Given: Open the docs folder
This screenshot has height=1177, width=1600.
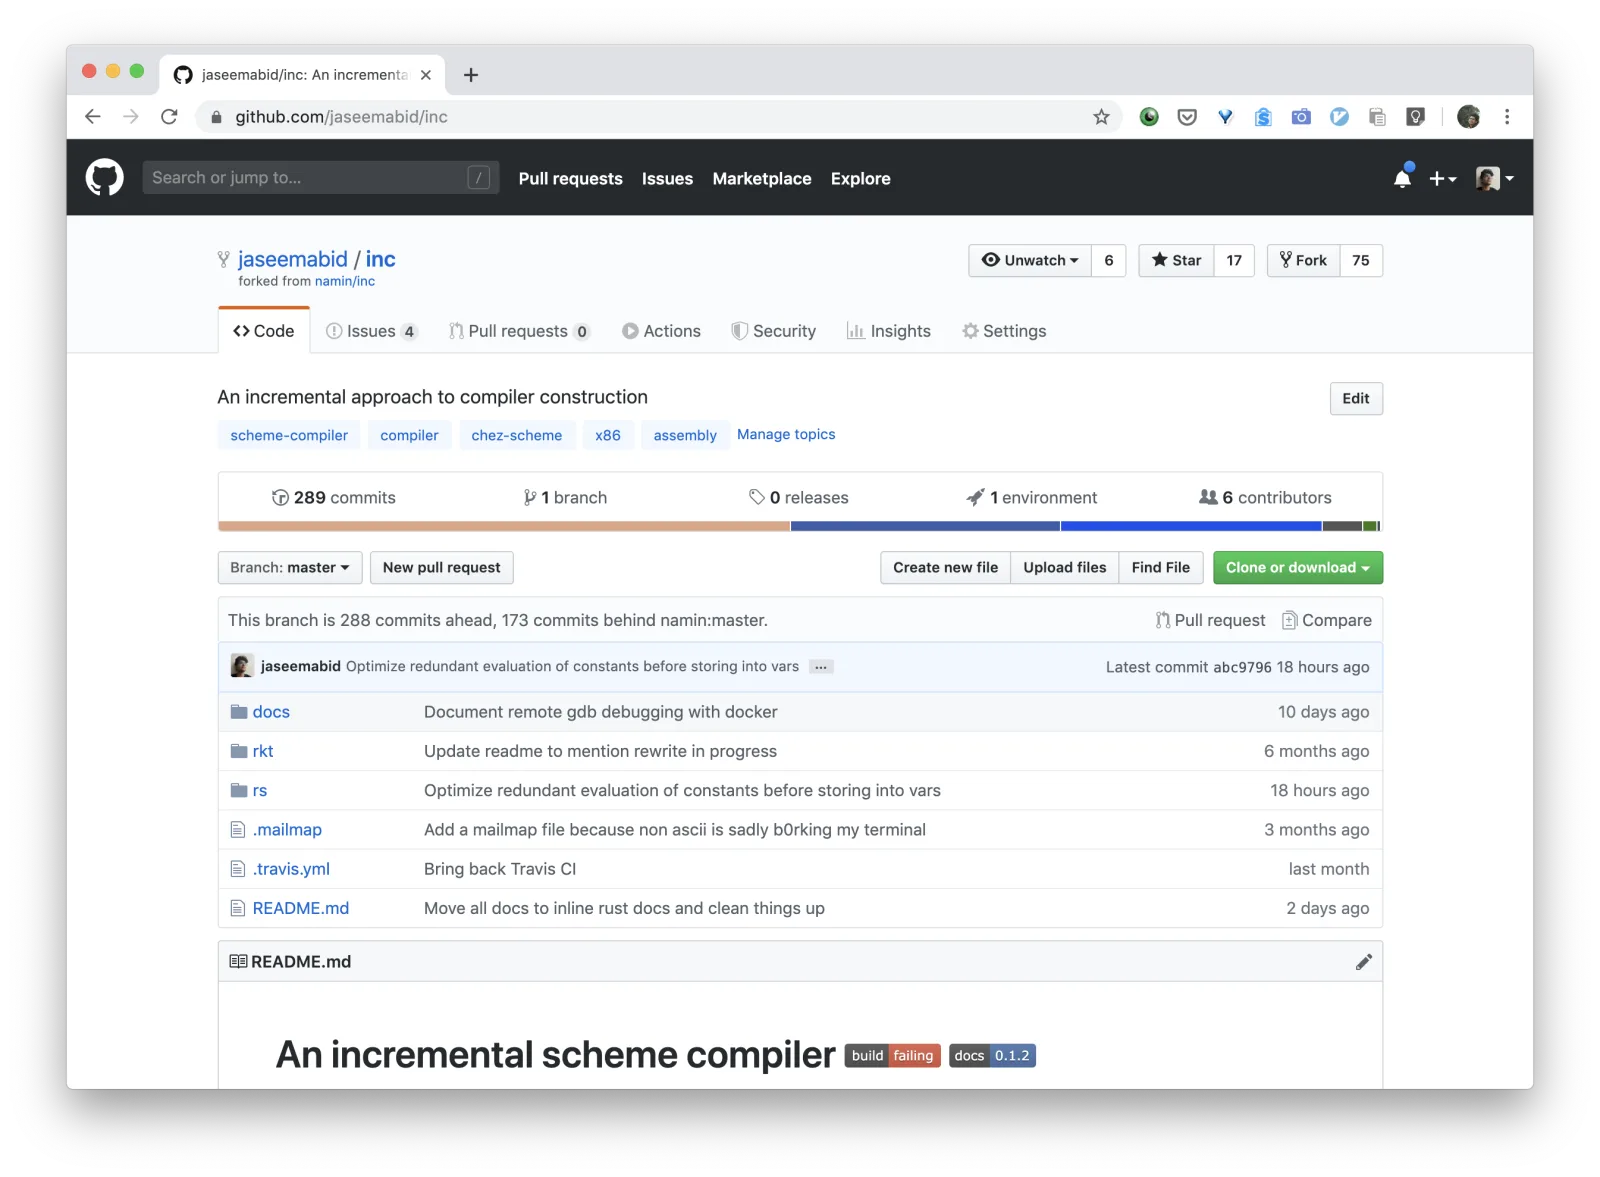Looking at the screenshot, I should [271, 712].
